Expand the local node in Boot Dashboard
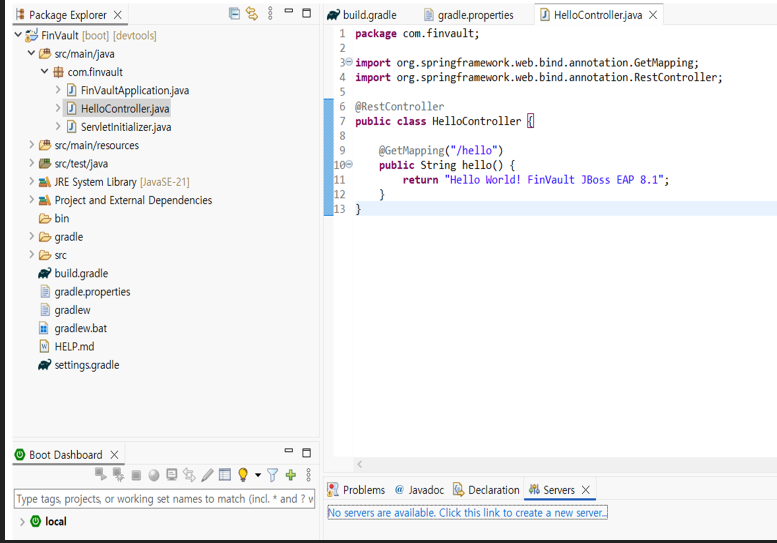Image resolution: width=777 pixels, height=543 pixels. point(22,521)
